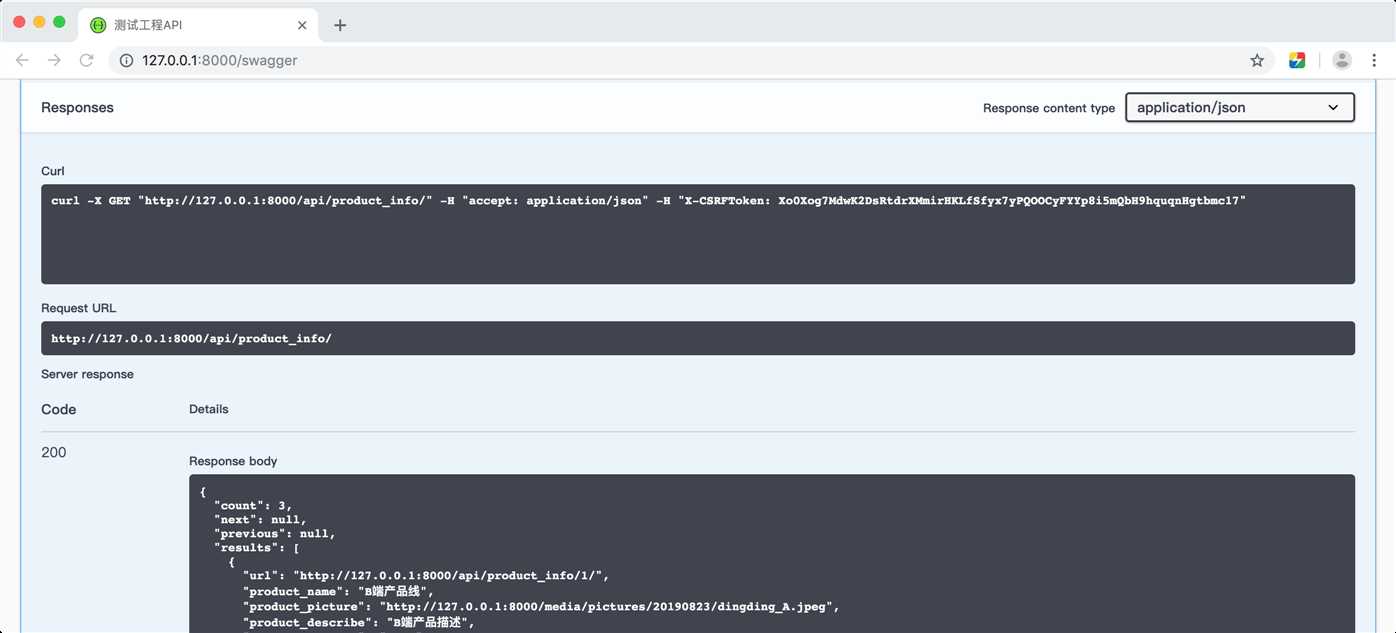Open the colorful browser extension icon

click(1297, 60)
